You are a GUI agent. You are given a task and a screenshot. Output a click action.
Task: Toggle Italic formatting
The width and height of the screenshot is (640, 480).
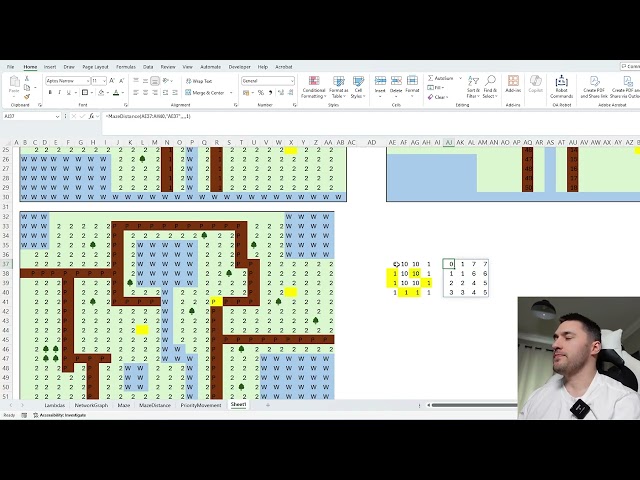(60, 93)
